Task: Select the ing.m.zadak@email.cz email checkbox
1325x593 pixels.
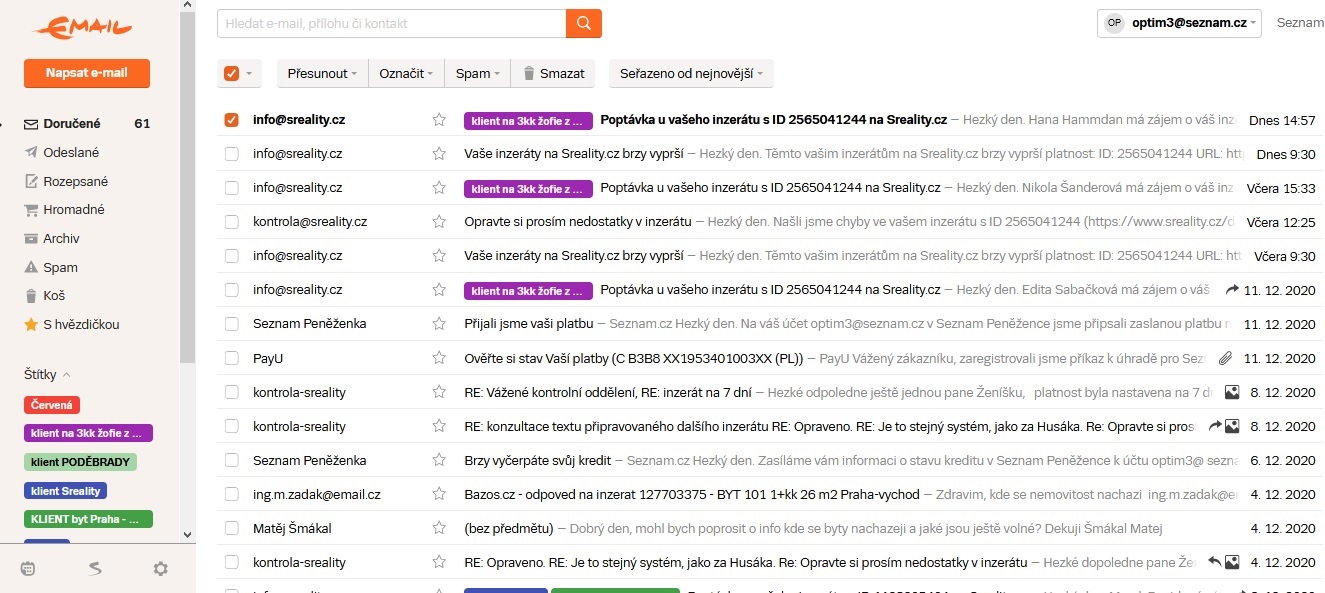Action: (232, 494)
